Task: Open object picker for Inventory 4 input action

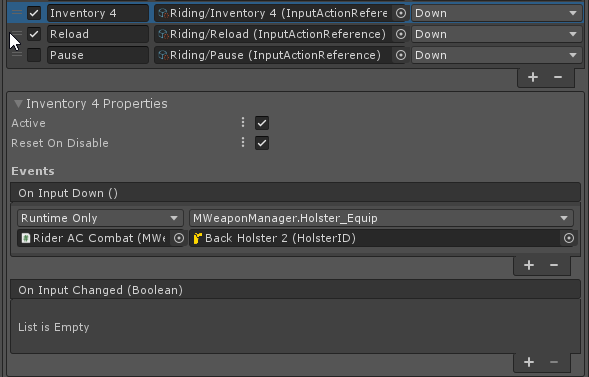Action: click(401, 13)
